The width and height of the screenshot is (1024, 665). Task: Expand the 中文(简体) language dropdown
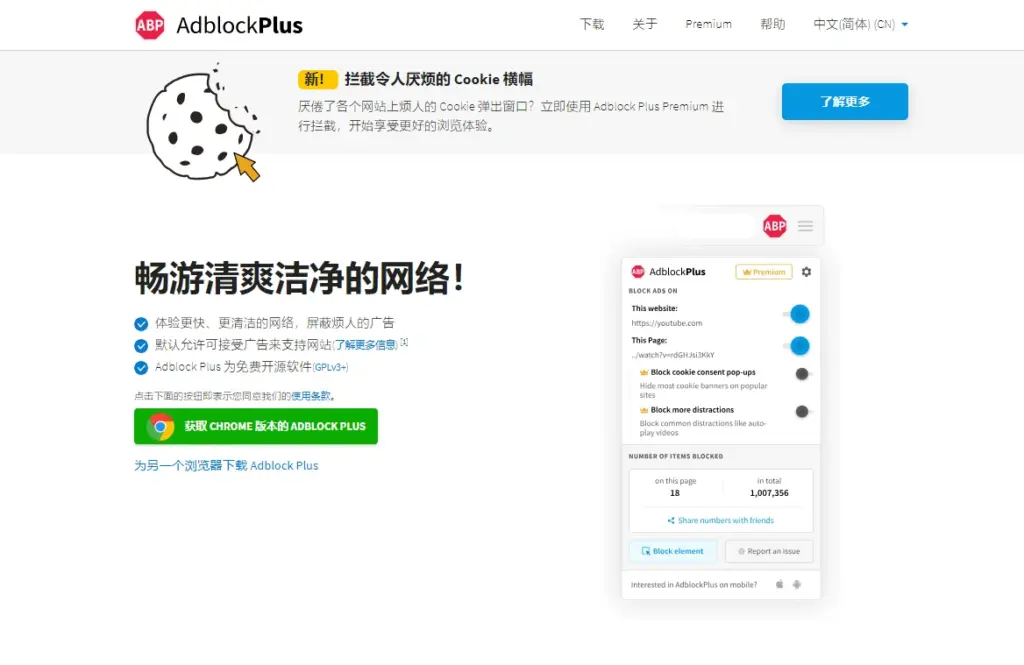860,24
